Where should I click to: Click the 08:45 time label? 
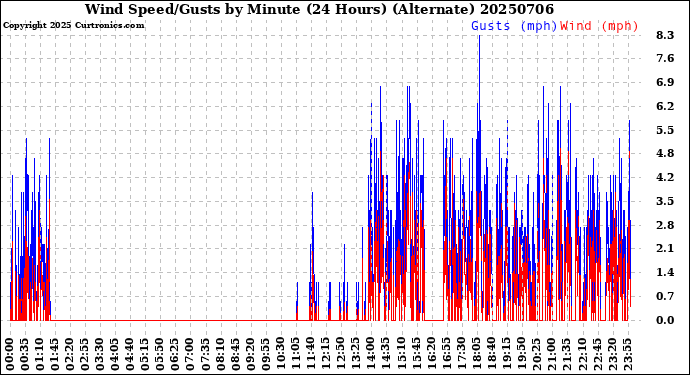coord(236,354)
